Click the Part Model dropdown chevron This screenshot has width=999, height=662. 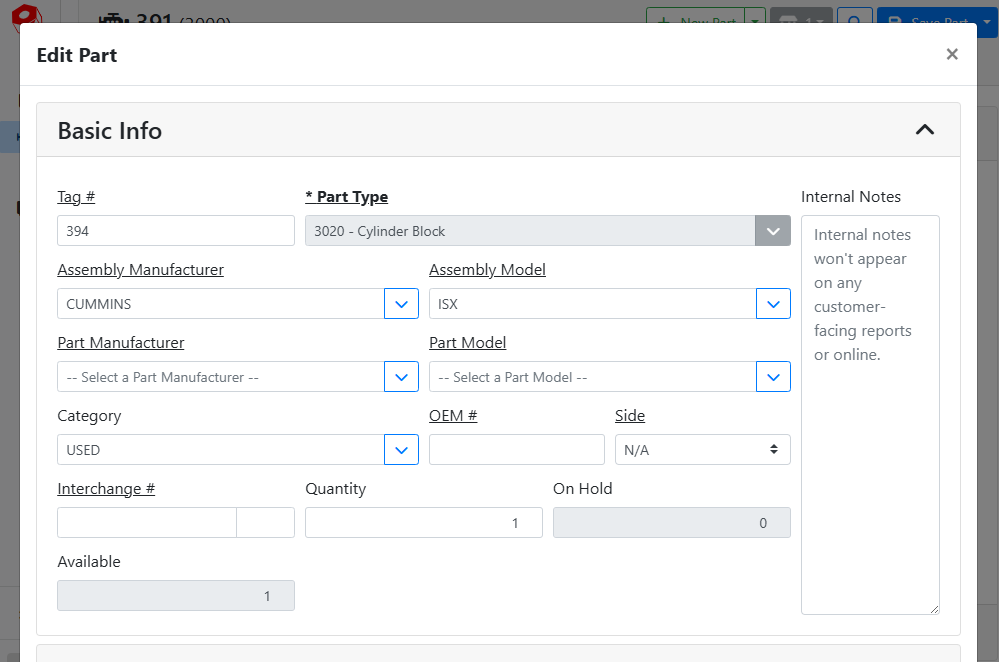pos(773,377)
